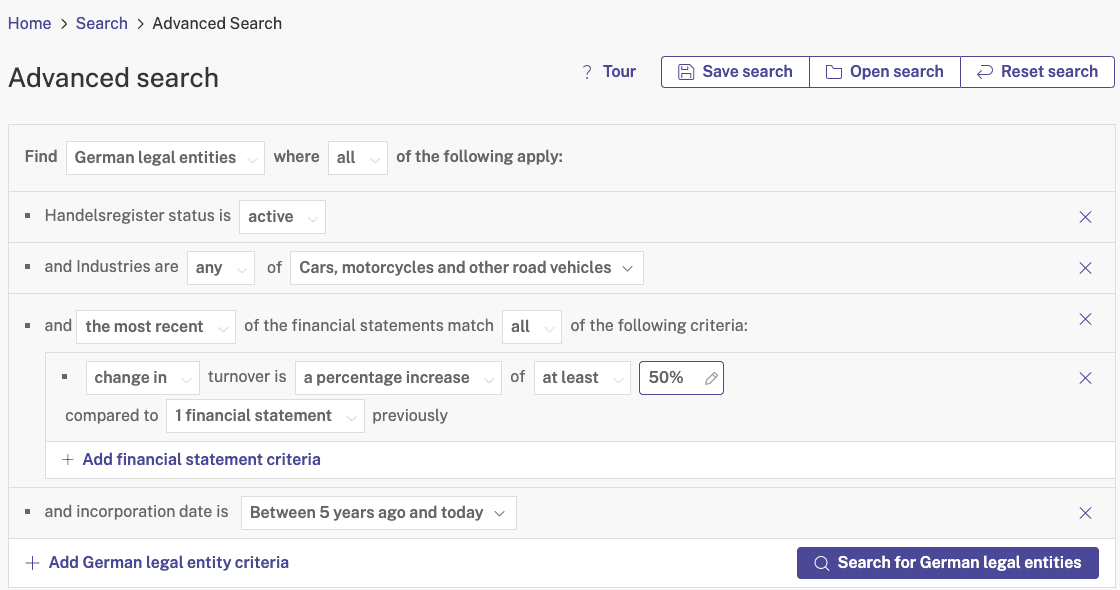This screenshot has height=590, width=1120.
Task: Remove the Handelsregister status criterion
Action: 1085,217
